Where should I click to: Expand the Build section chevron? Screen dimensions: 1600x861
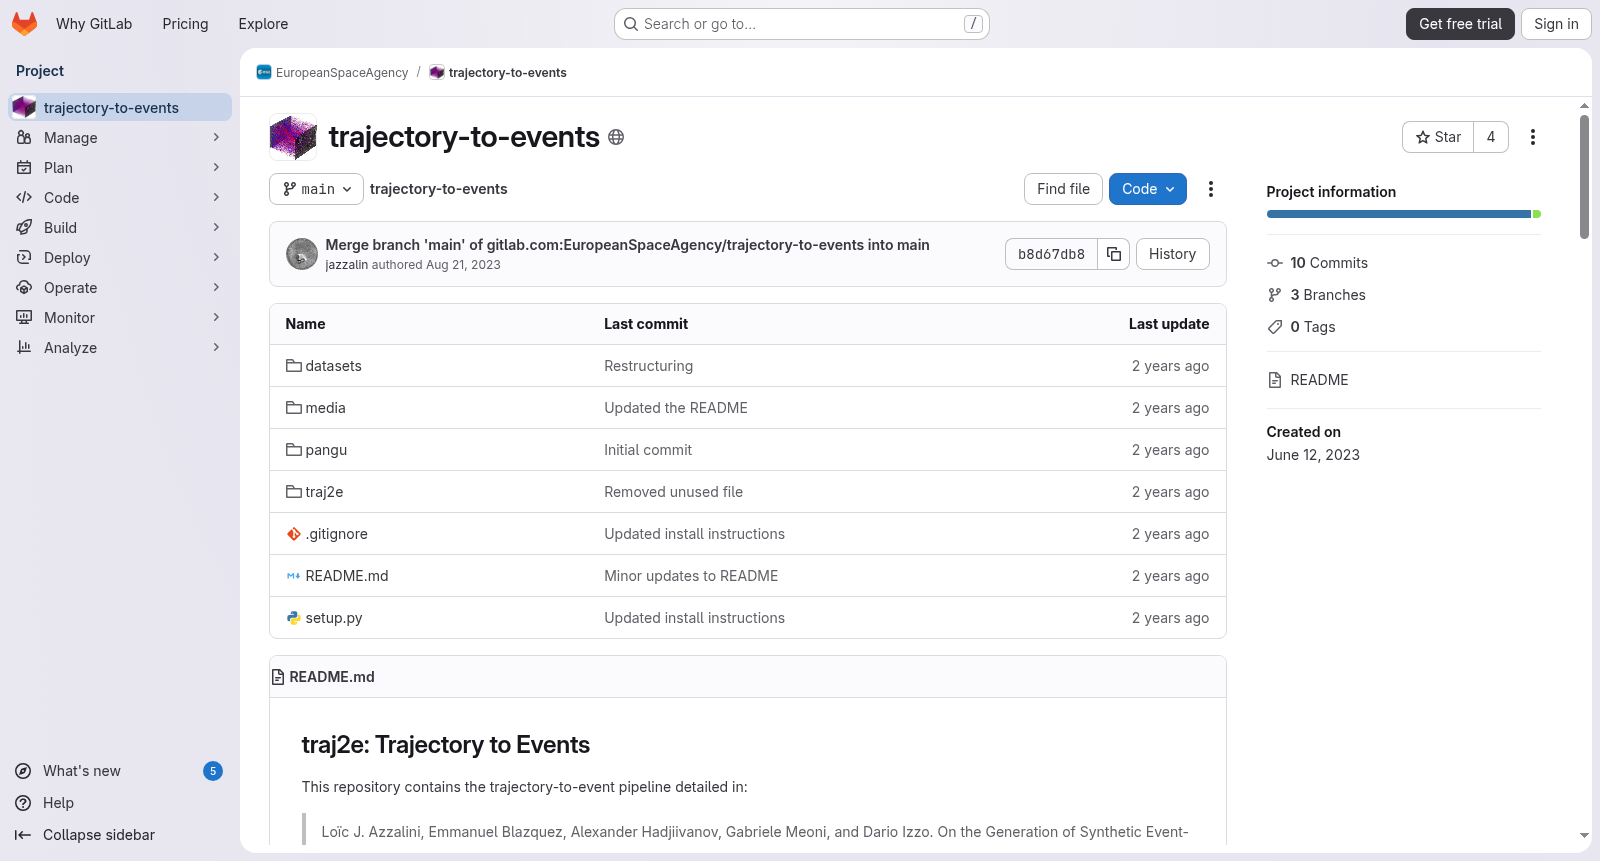216,228
